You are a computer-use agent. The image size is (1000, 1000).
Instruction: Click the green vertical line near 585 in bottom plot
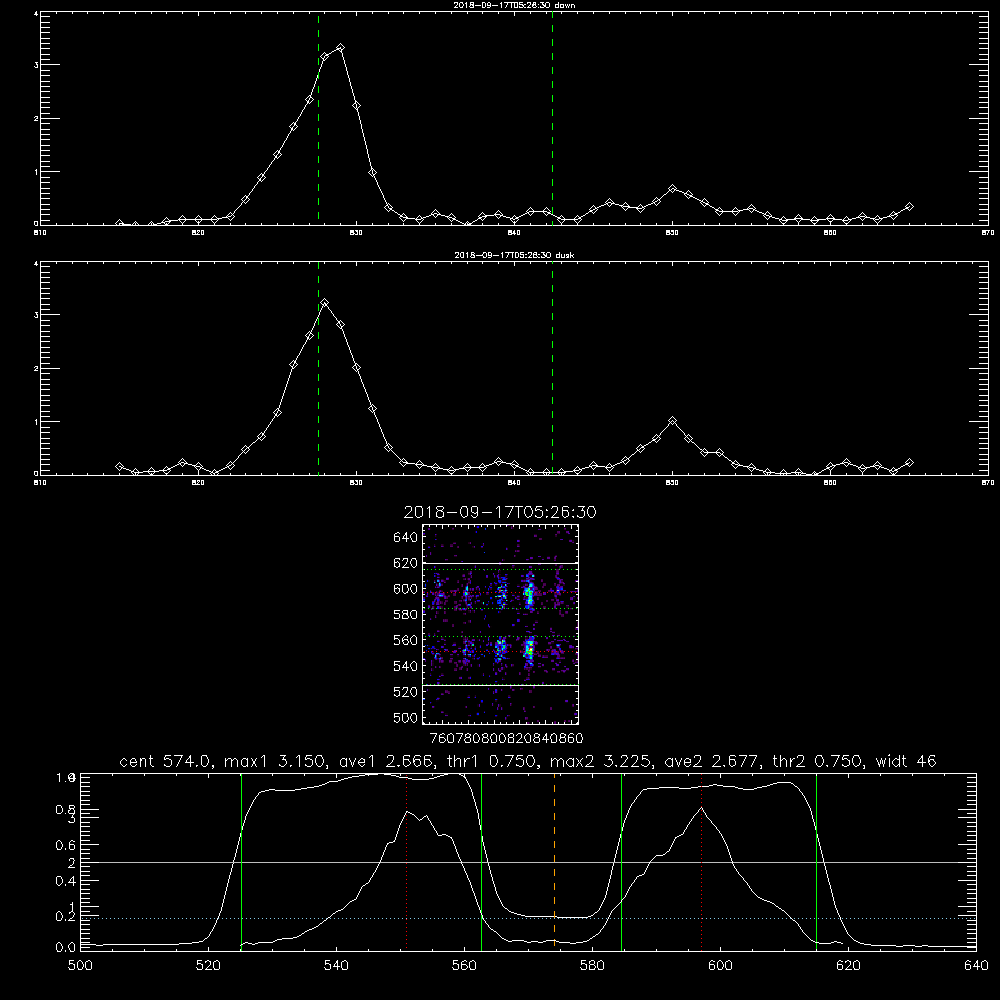coord(621,860)
